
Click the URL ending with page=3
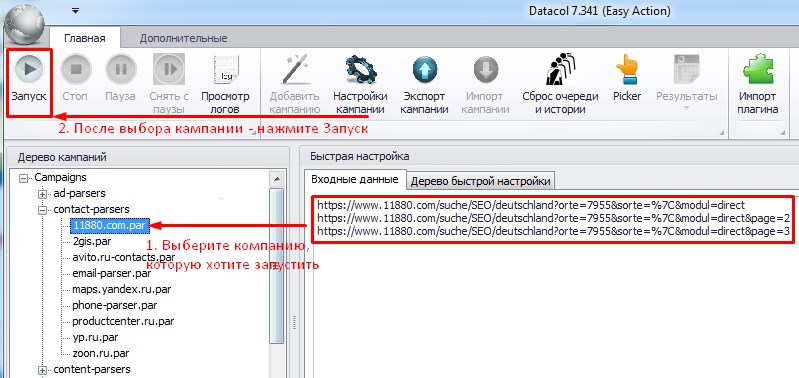[x=553, y=231]
